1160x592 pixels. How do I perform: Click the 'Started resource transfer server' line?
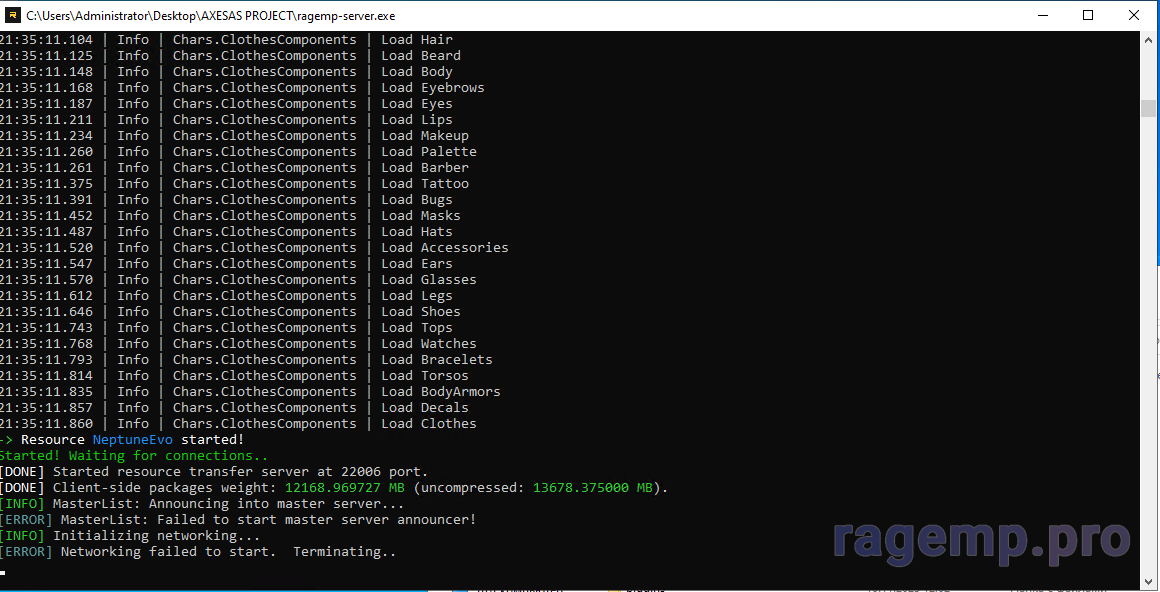(x=214, y=472)
